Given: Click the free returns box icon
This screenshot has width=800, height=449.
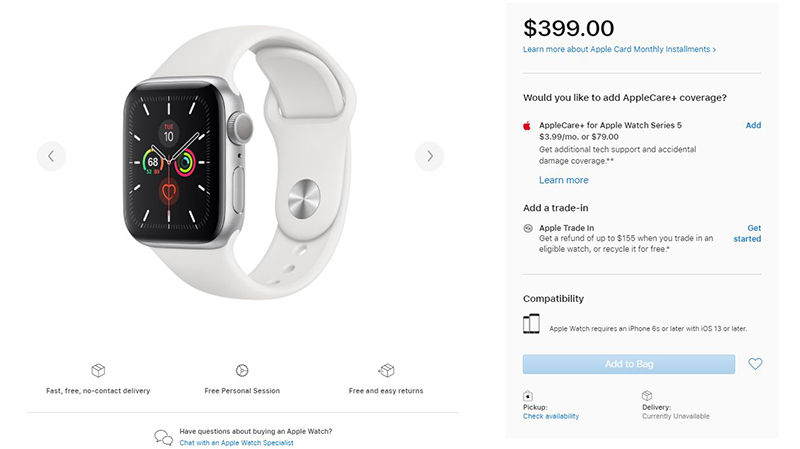Looking at the screenshot, I should (386, 370).
